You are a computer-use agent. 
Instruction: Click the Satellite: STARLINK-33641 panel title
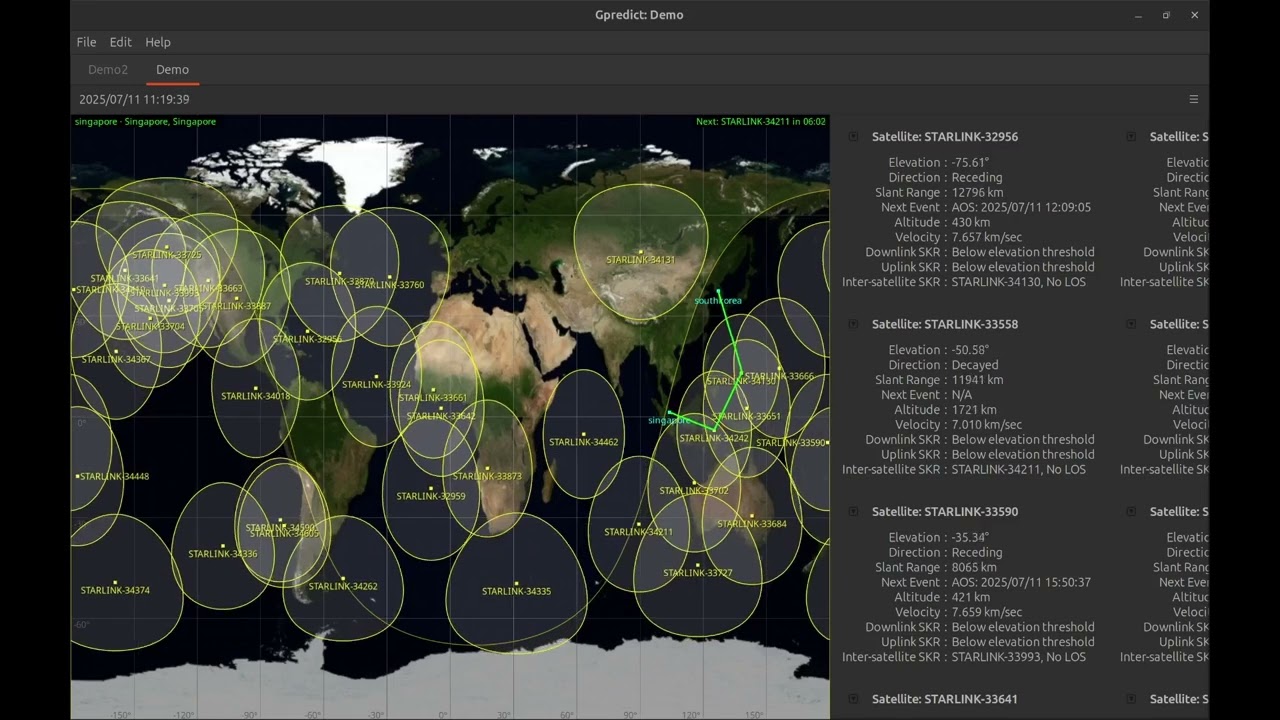pos(945,699)
